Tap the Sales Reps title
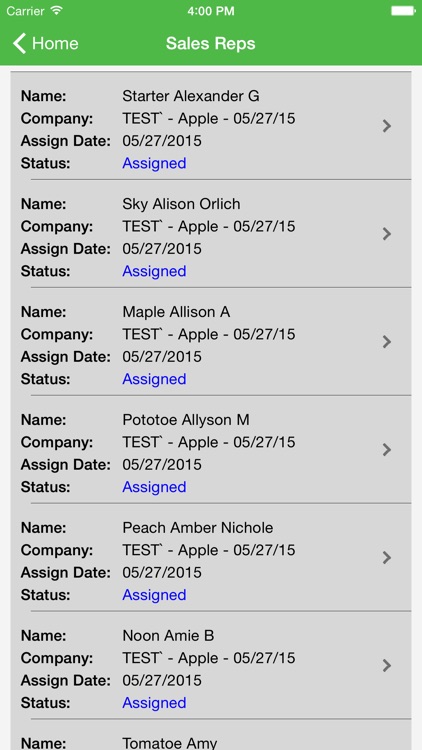Viewport: 422px width, 750px height. point(211,44)
